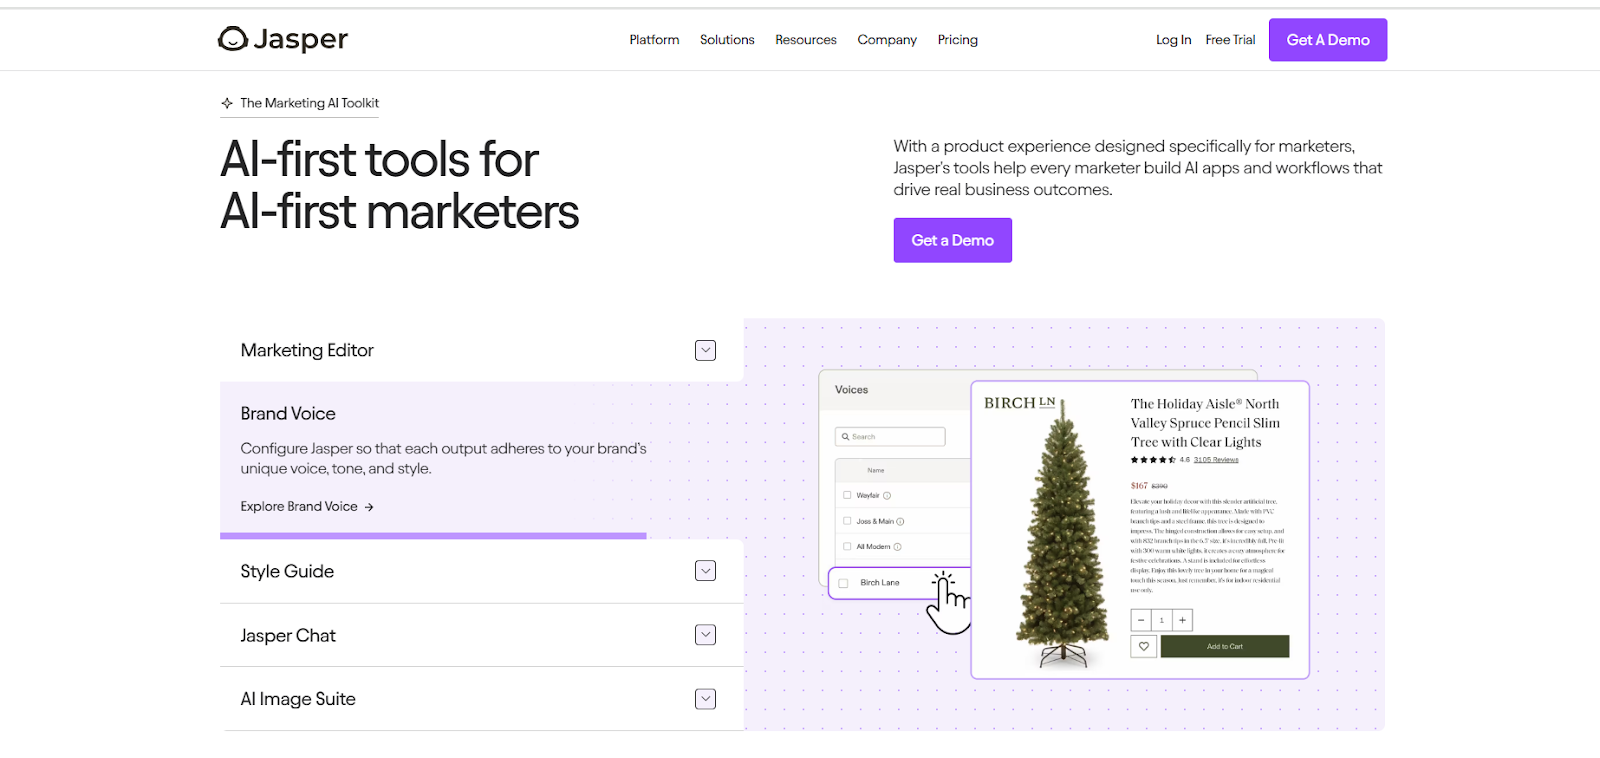Open the Company menu
Image resolution: width=1600 pixels, height=758 pixels.
coord(887,40)
